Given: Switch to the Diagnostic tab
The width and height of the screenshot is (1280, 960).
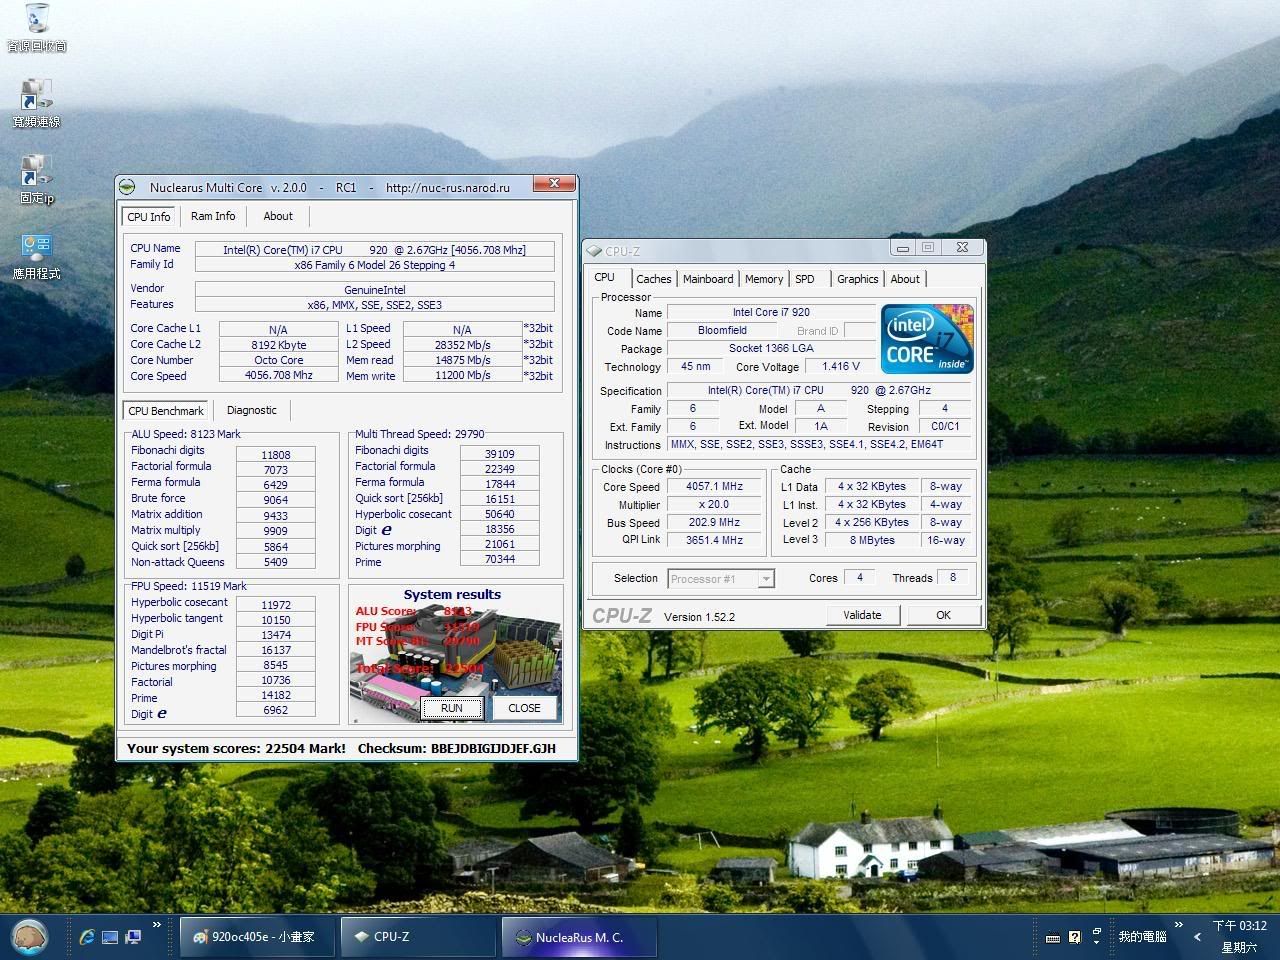Looking at the screenshot, I should [x=251, y=410].
